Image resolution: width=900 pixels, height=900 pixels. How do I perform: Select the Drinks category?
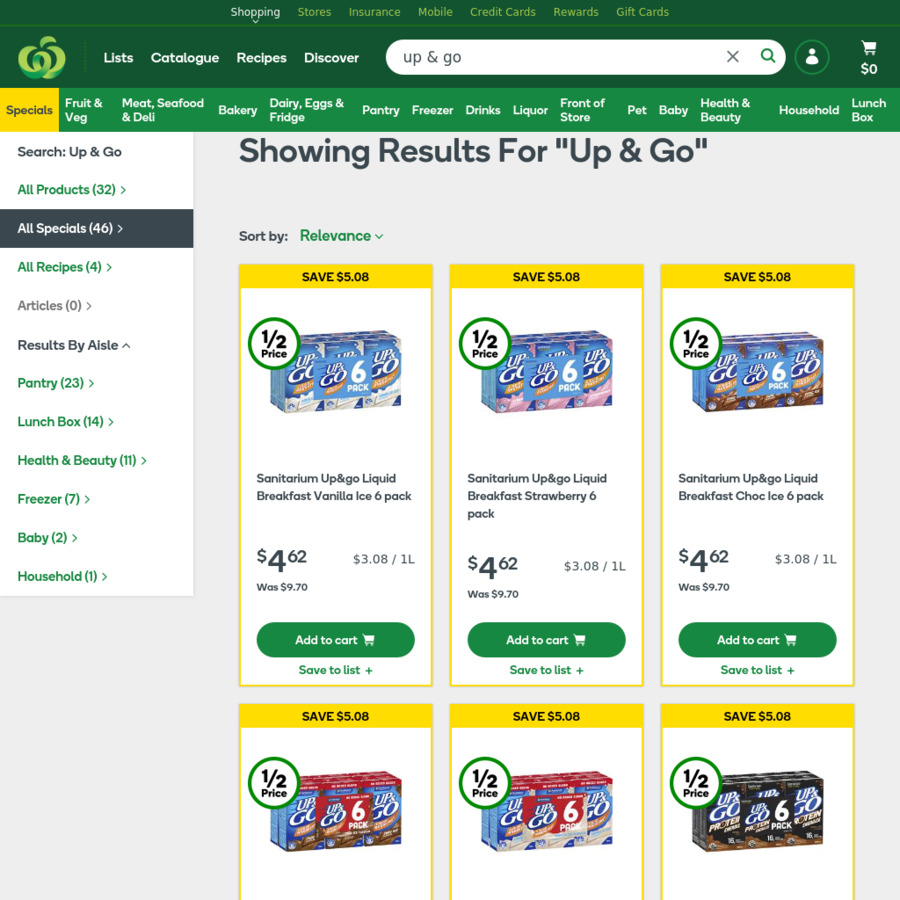pyautogui.click(x=483, y=110)
